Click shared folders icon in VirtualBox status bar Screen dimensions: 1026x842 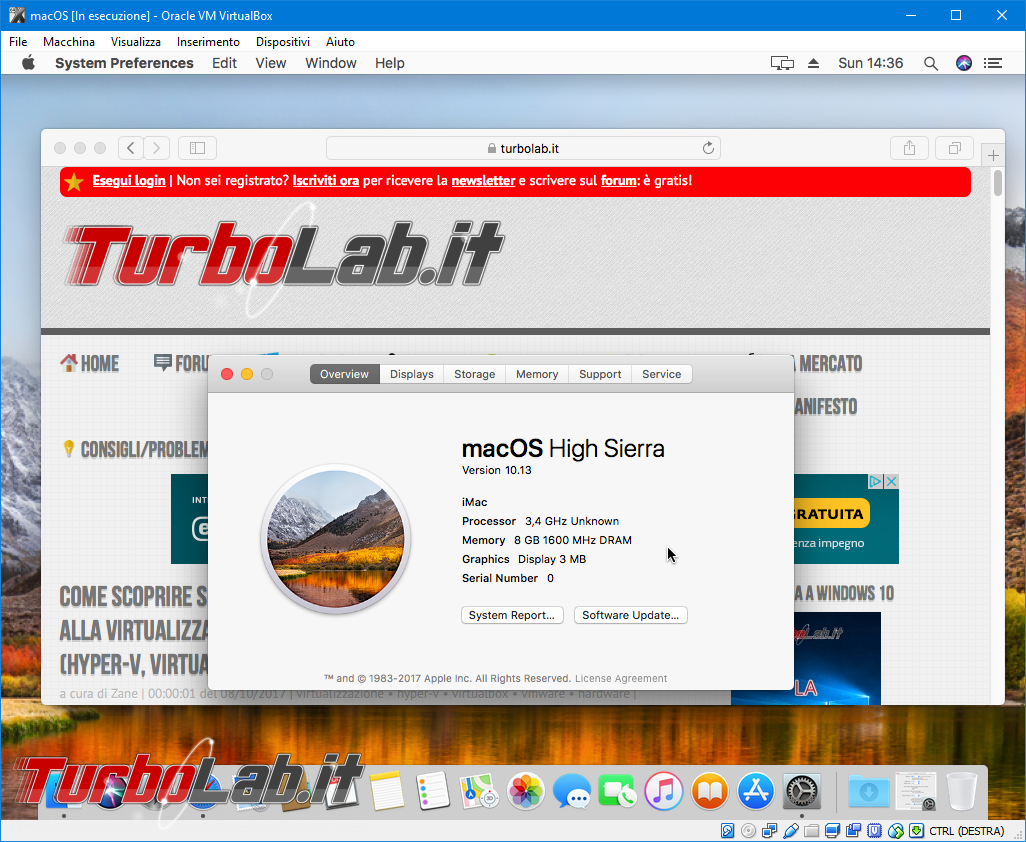tap(811, 831)
